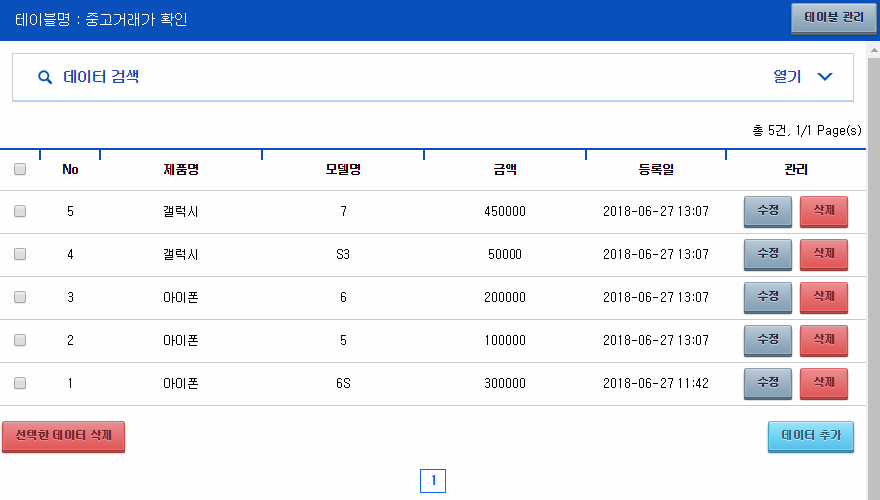Click 데이터 추가 button
Screen dimensions: 880x500
point(811,436)
